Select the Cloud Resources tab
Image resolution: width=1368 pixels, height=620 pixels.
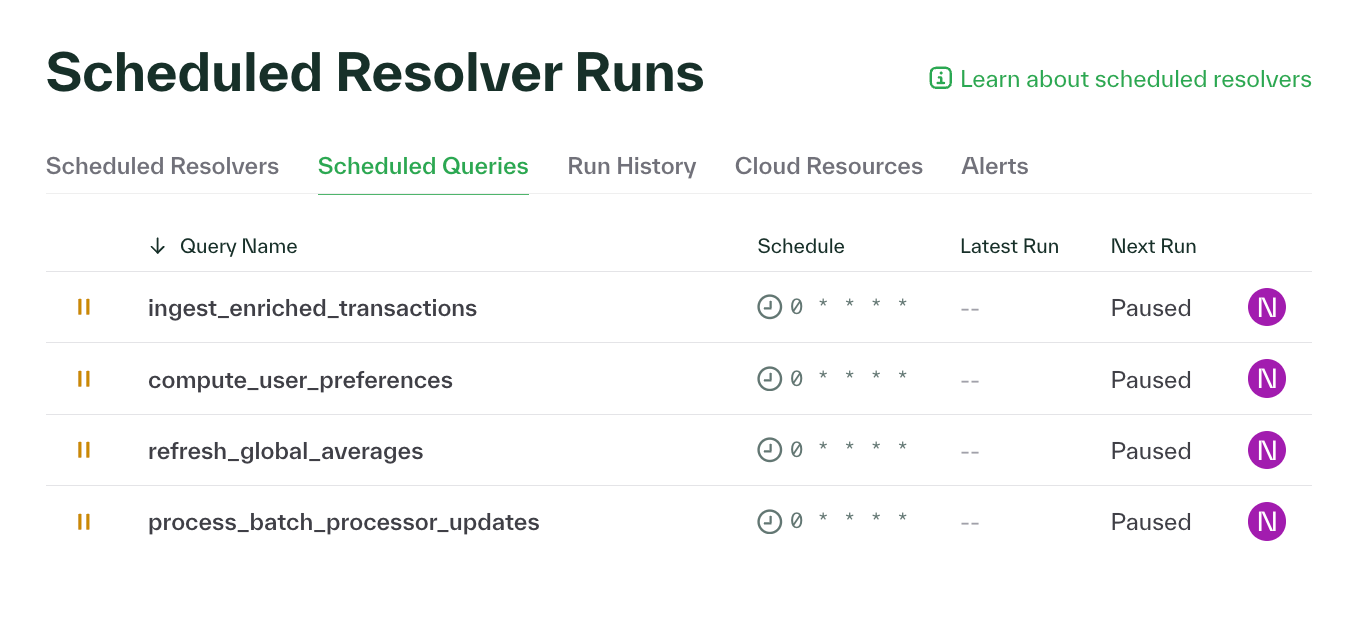(x=828, y=166)
